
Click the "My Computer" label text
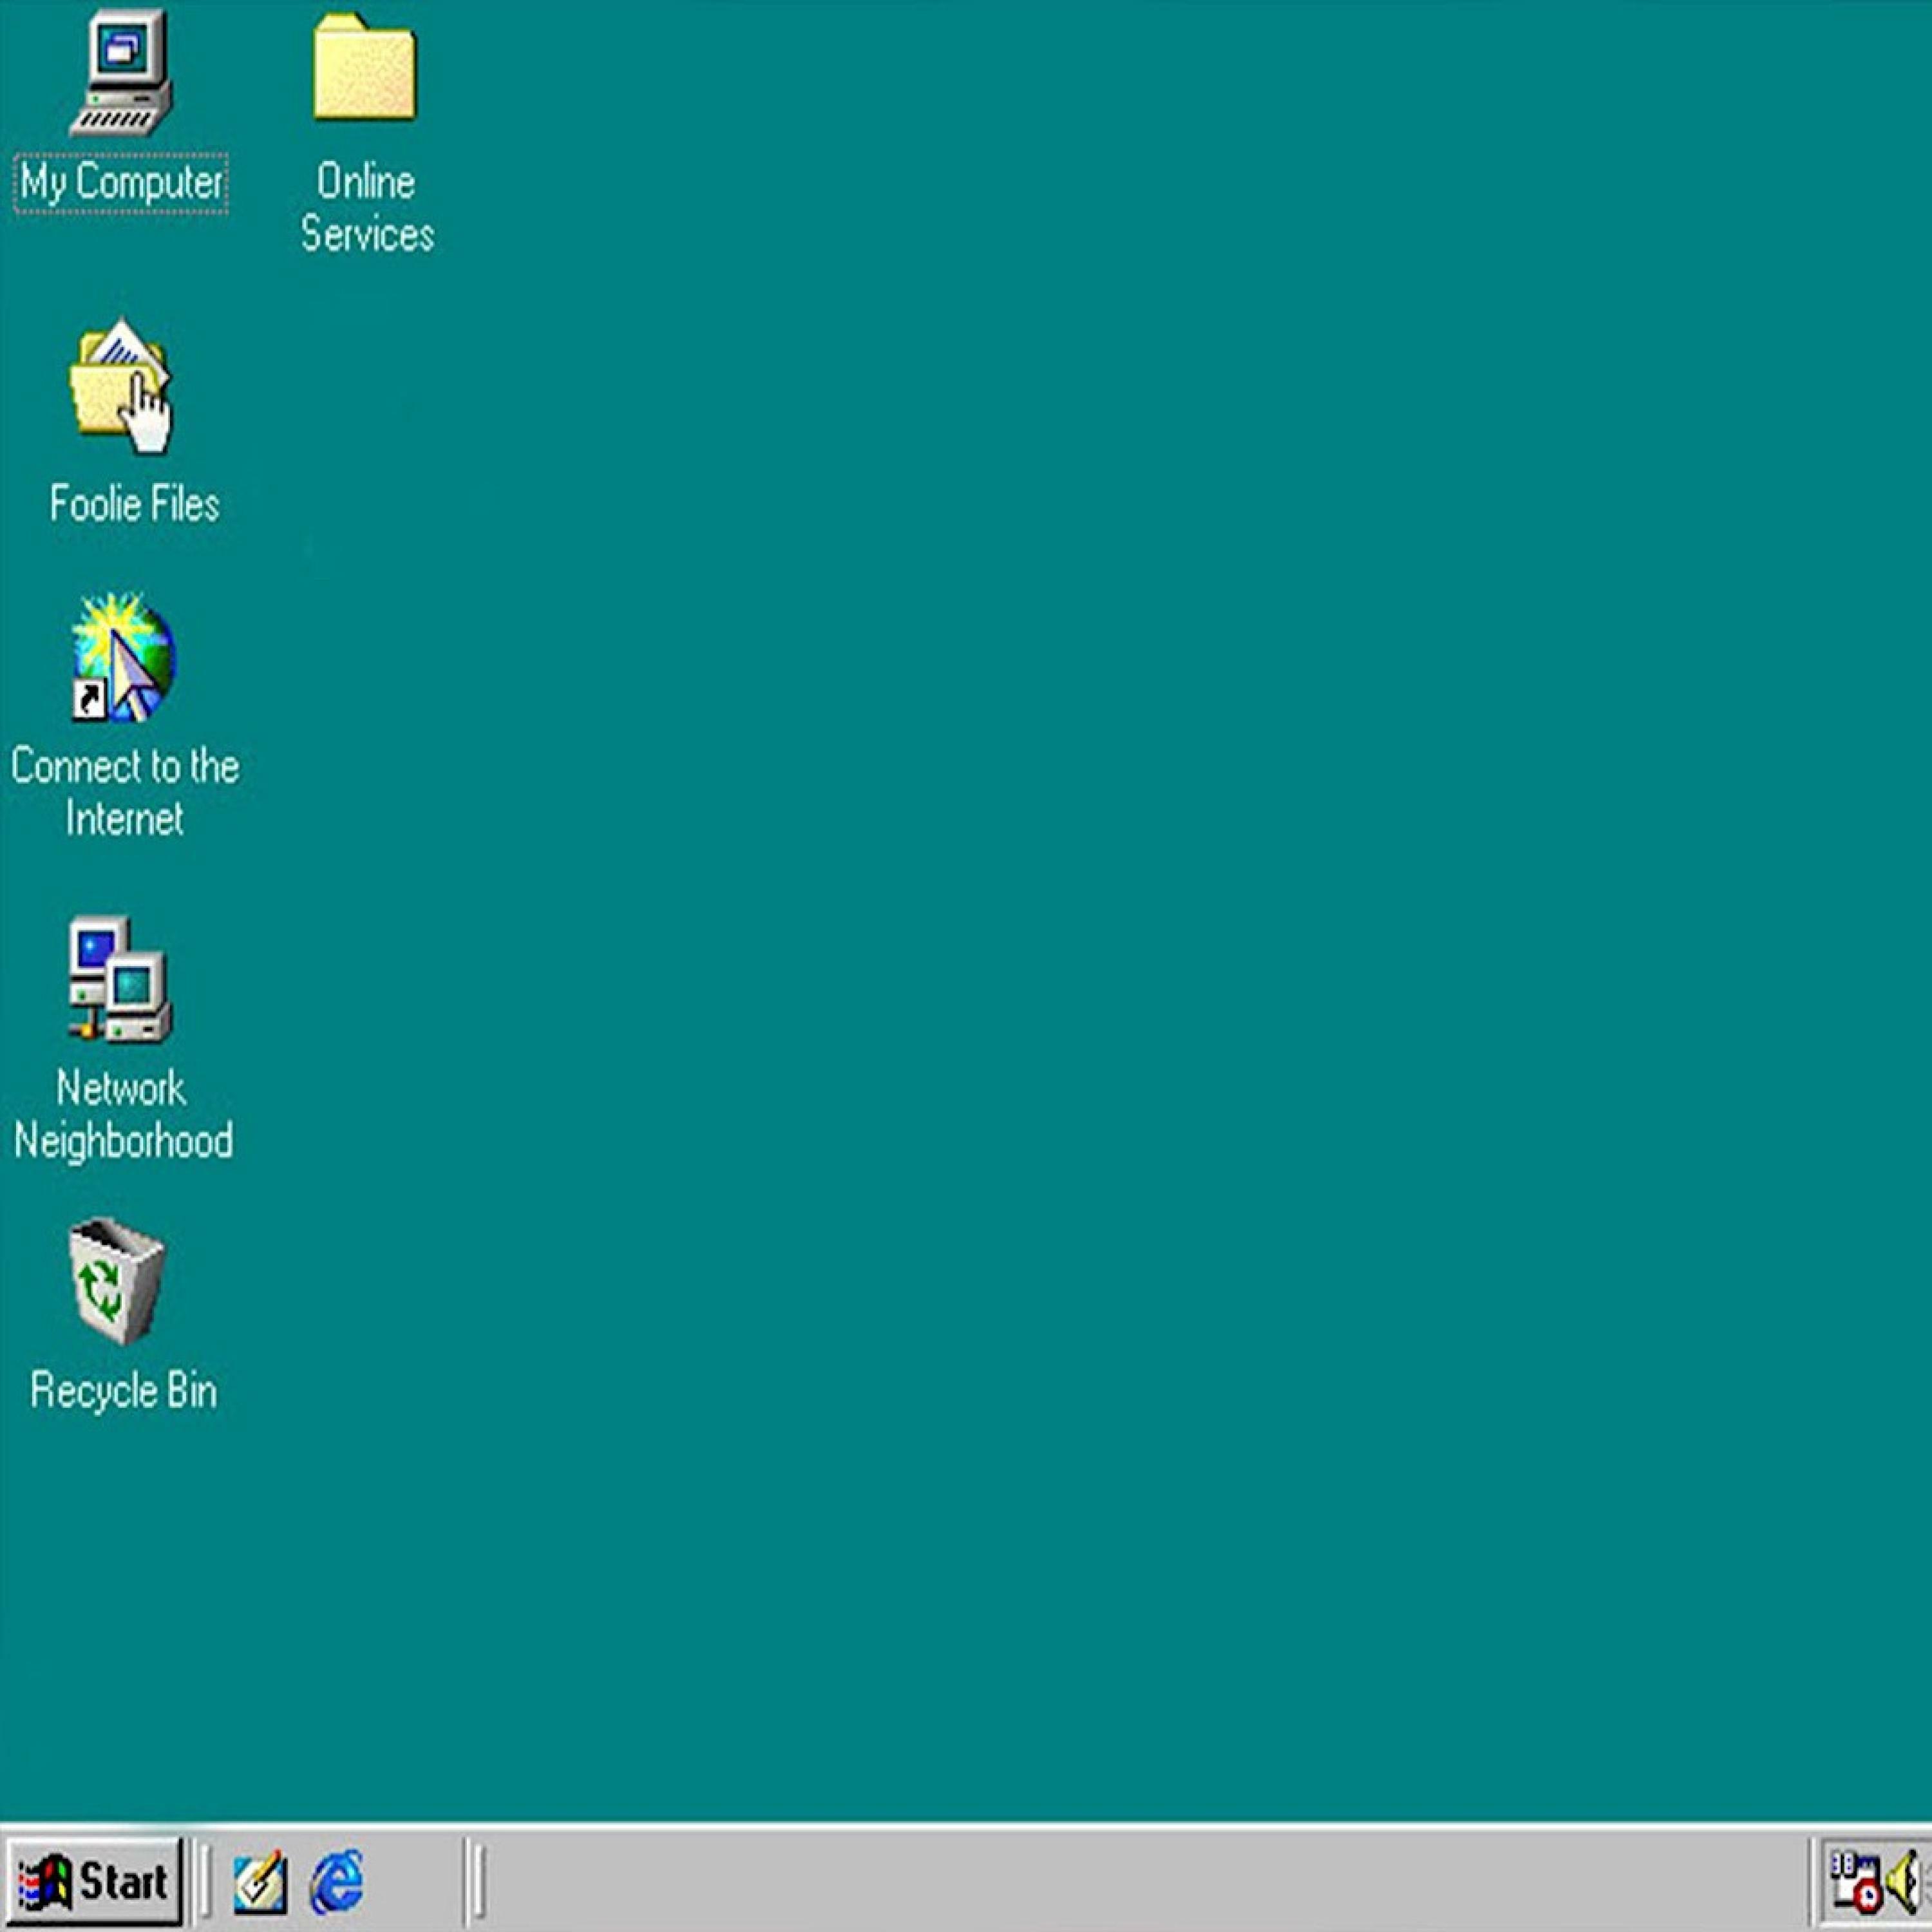click(121, 184)
